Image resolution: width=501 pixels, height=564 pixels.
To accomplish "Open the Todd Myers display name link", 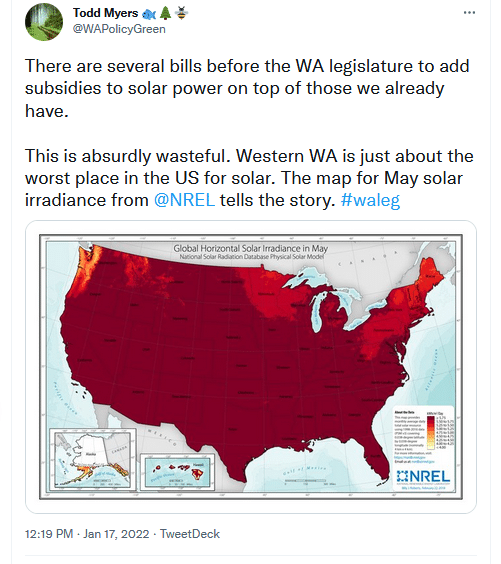I will click(105, 13).
